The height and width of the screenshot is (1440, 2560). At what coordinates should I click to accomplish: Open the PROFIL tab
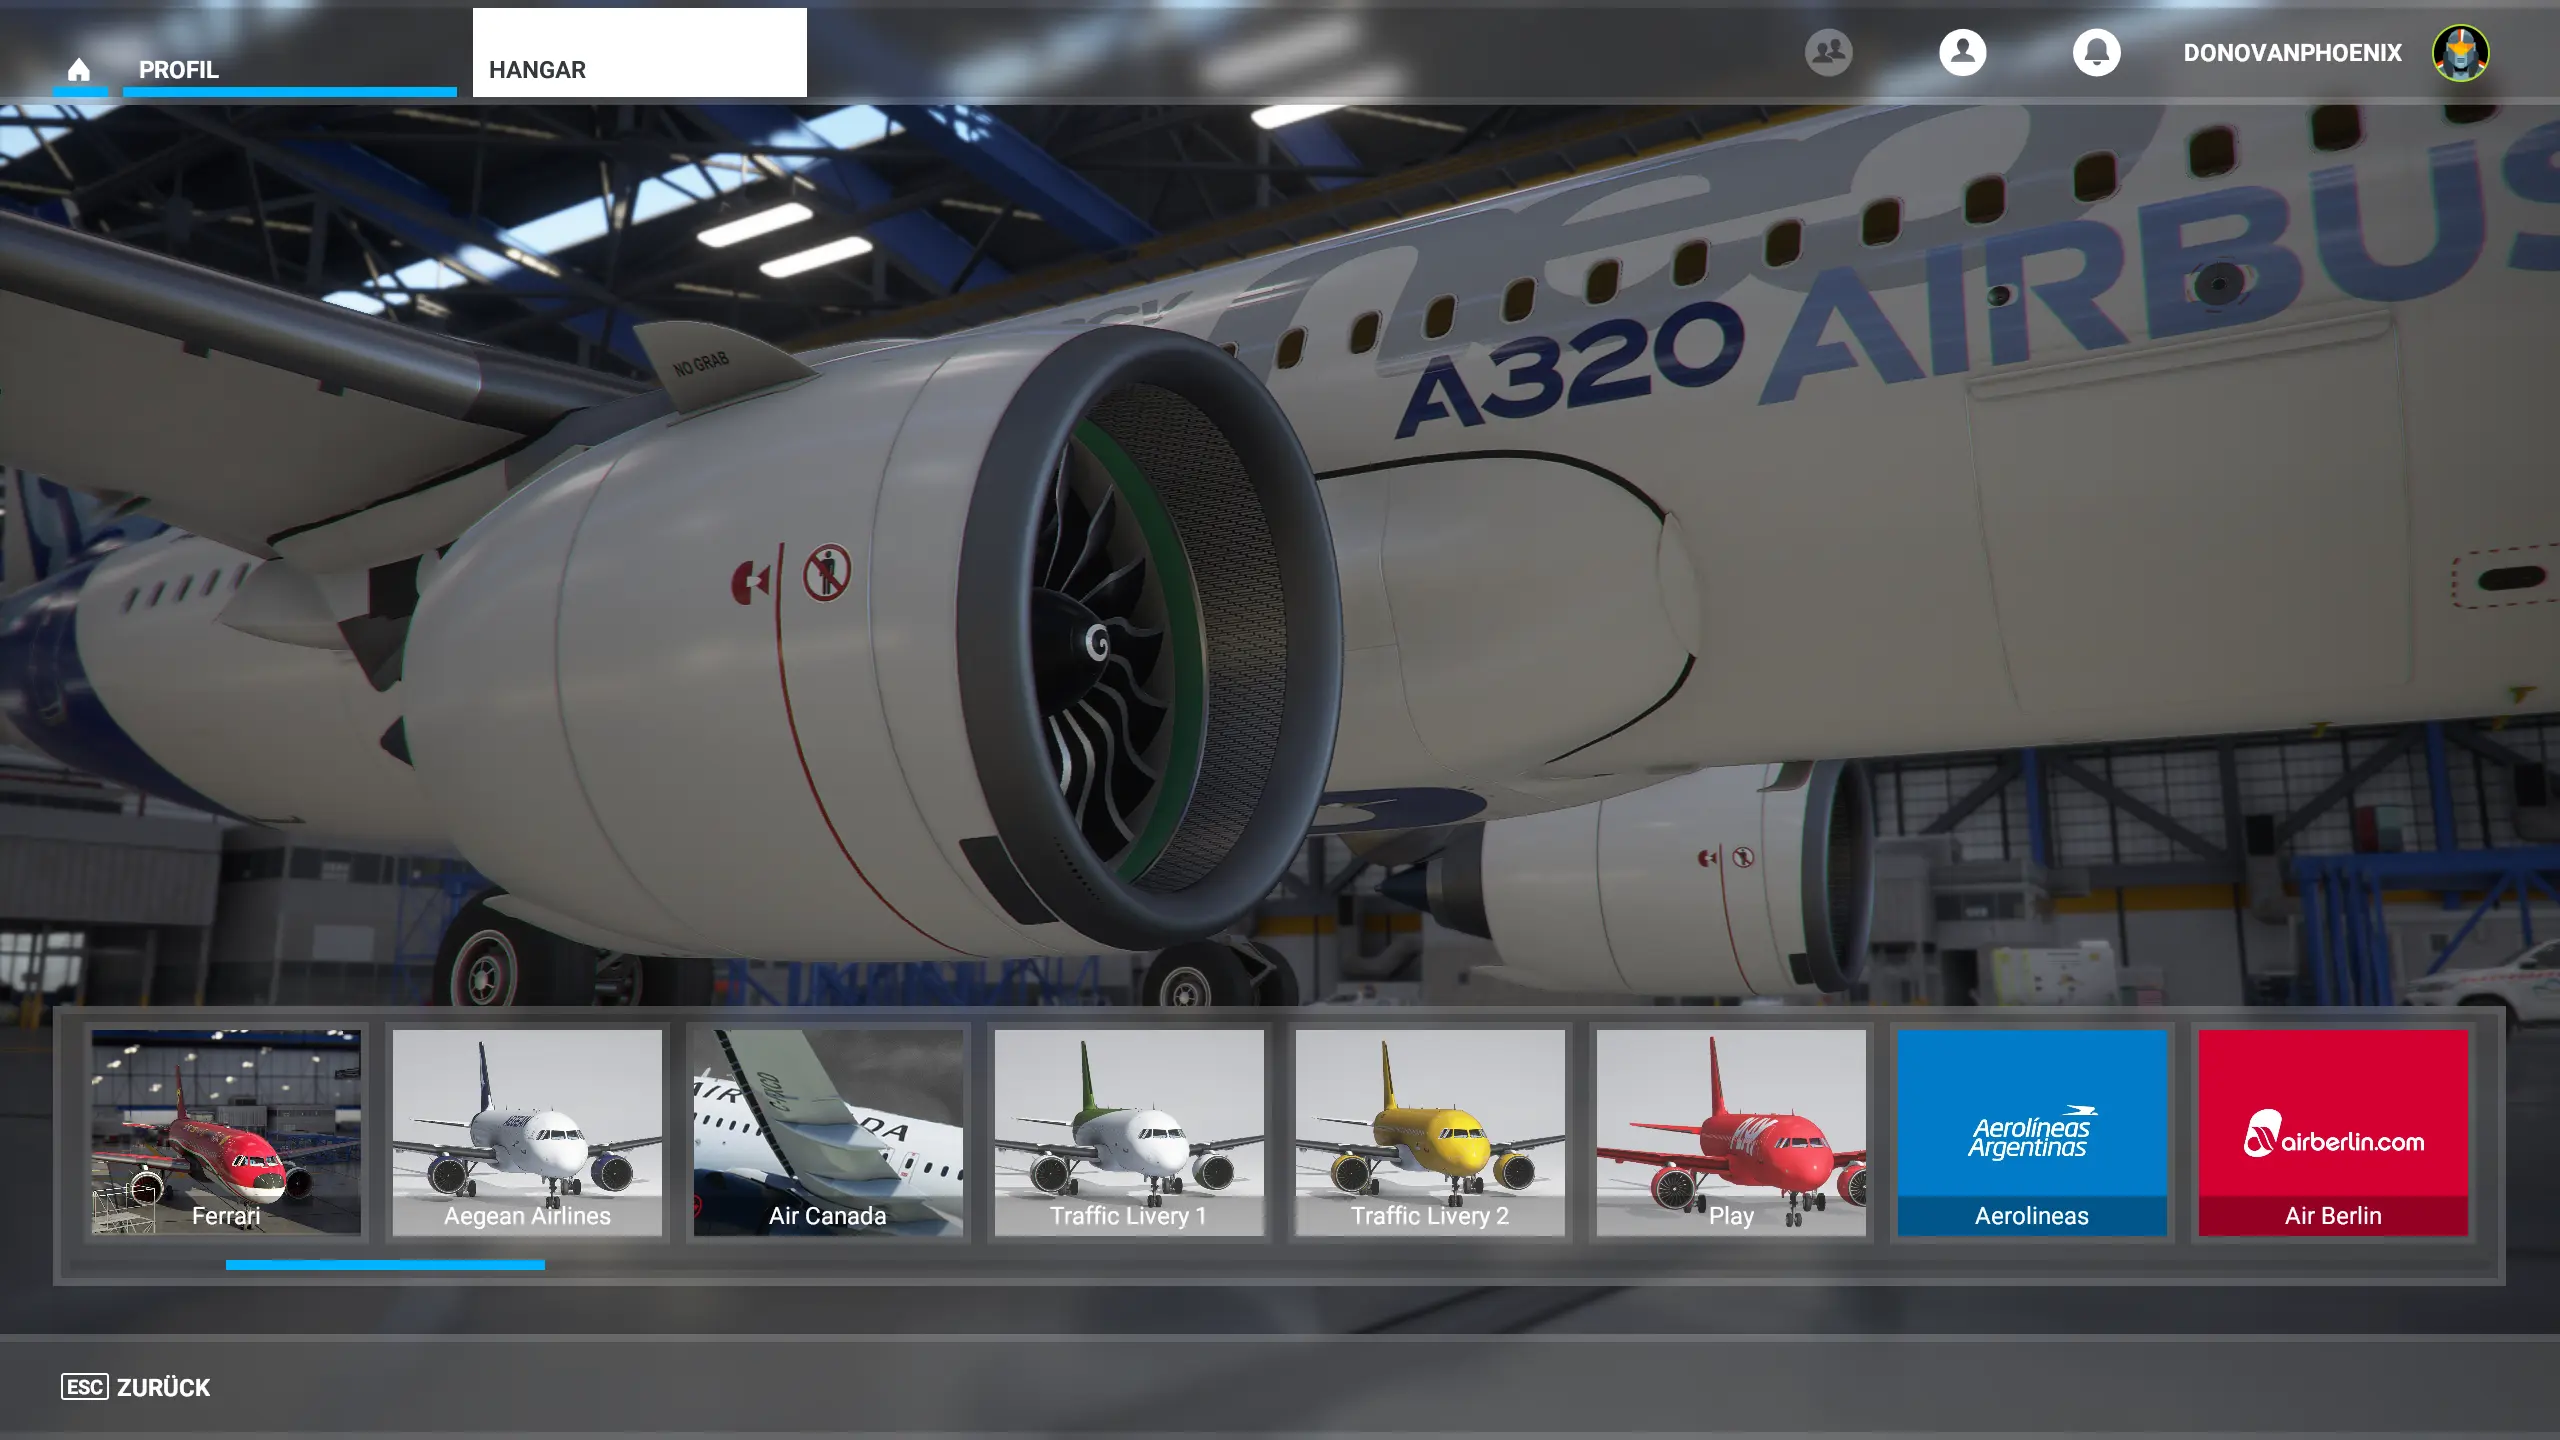tap(289, 55)
